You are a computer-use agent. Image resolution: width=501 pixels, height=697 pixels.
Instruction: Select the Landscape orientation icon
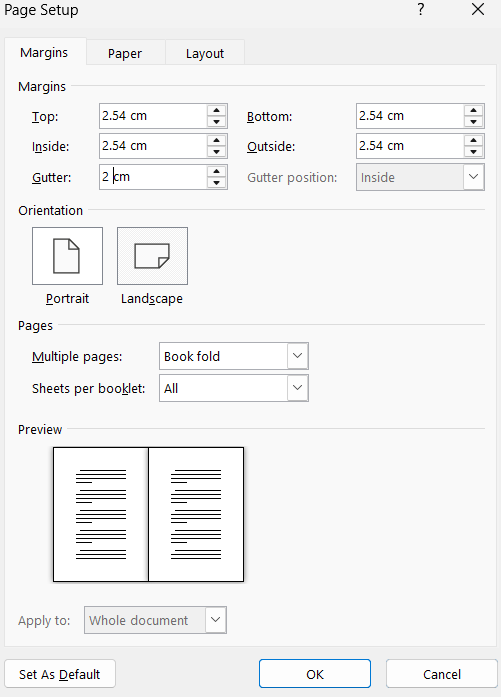coord(152,256)
